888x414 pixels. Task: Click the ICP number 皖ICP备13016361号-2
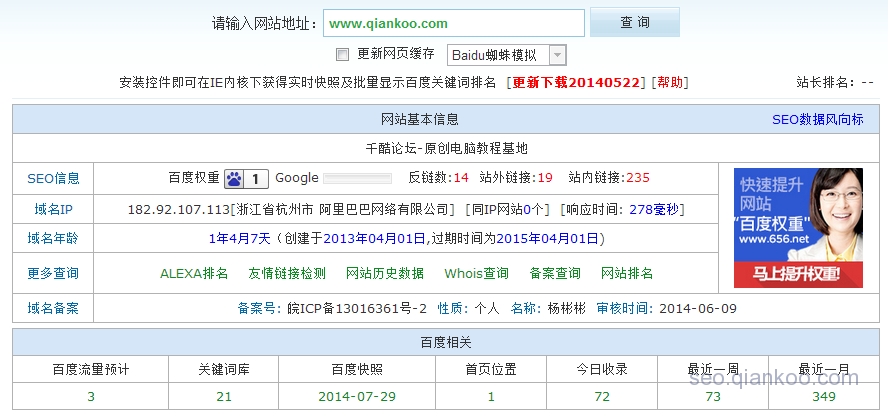(357, 309)
